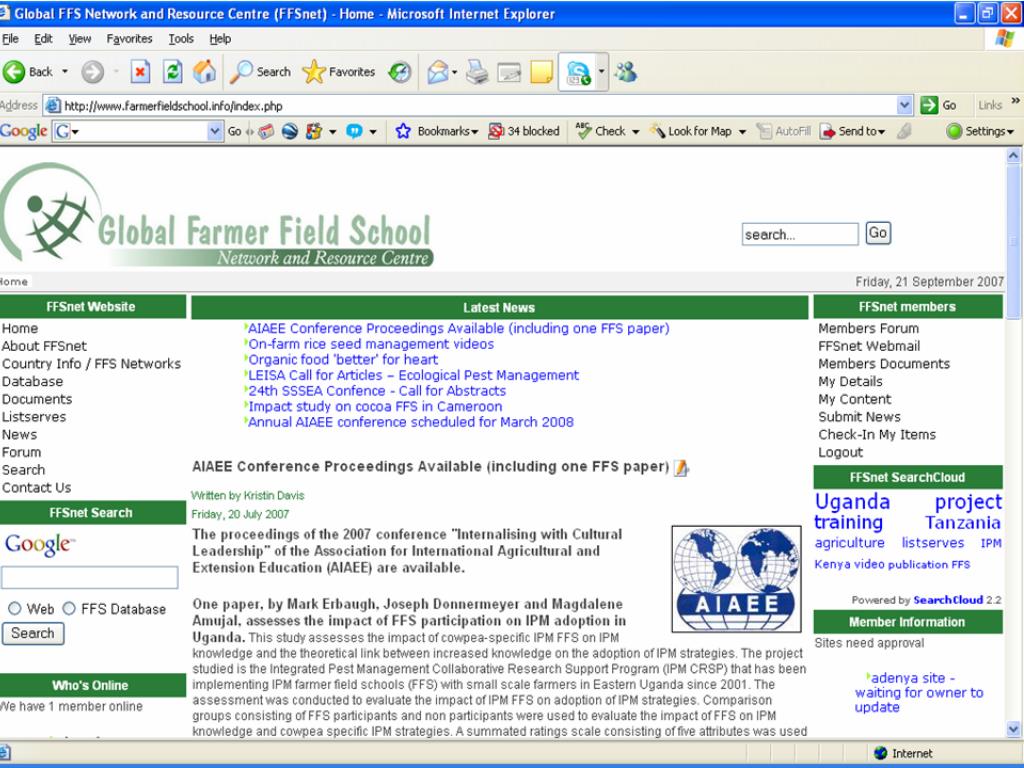Click the edit pencil icon beside article title
Viewport: 1024px width, 768px height.
[x=681, y=468]
